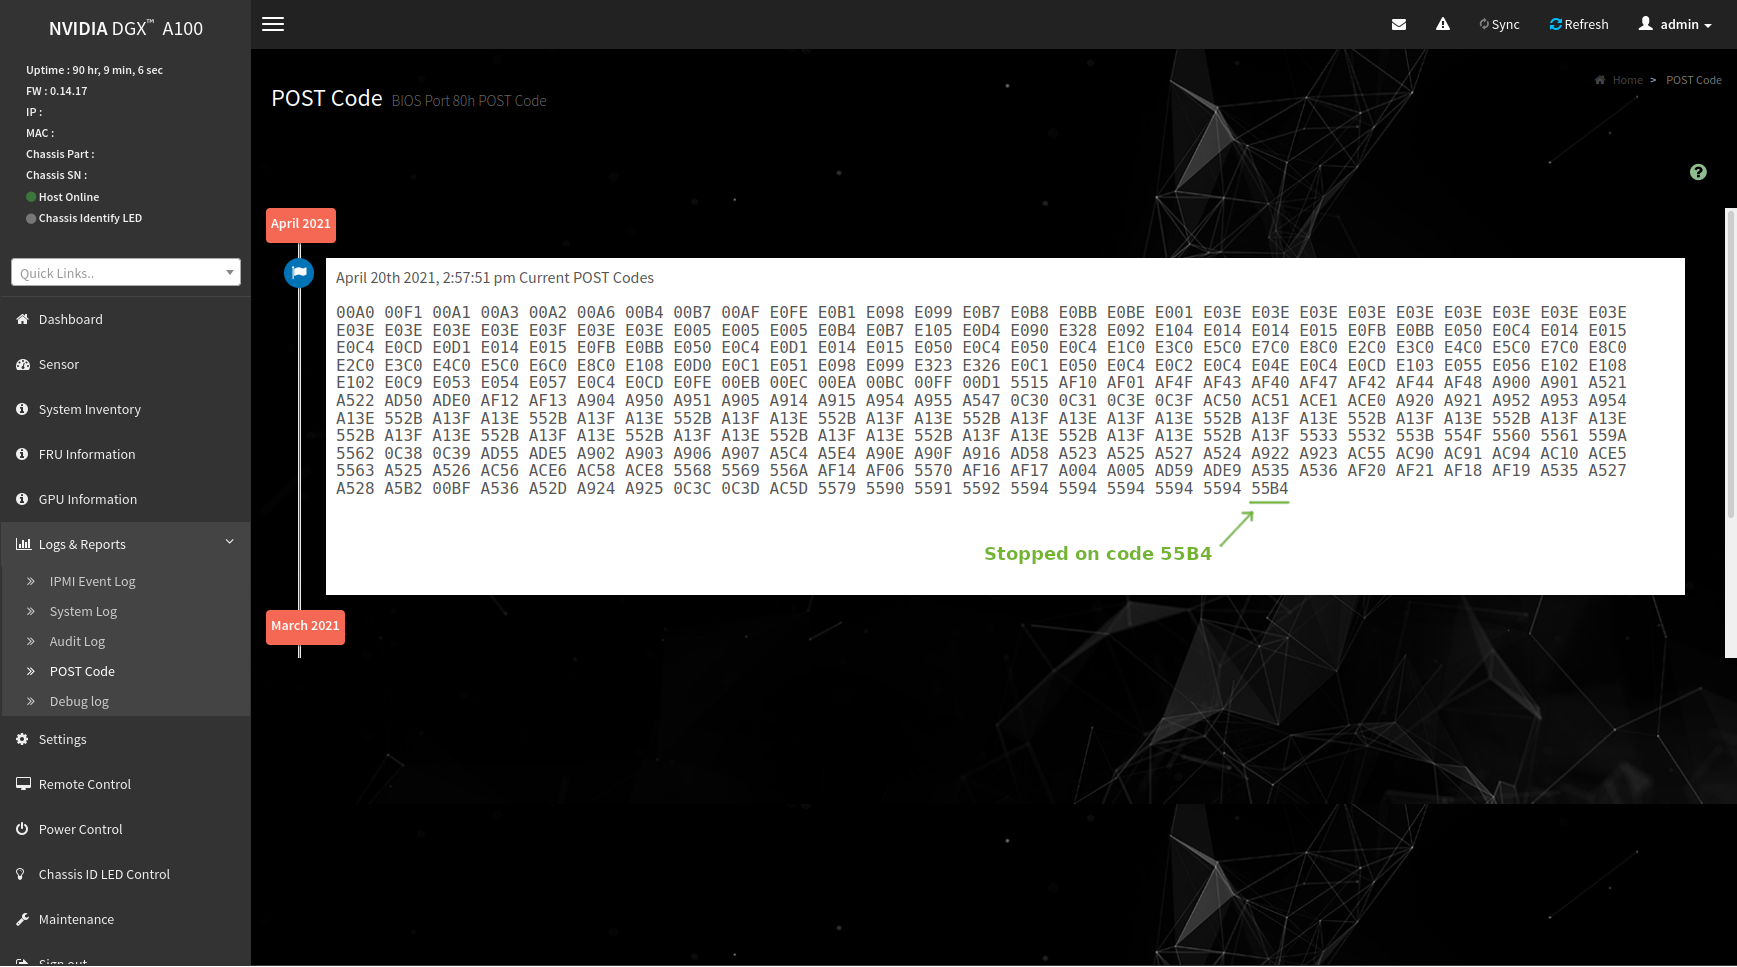Click the Refresh button
1737x967 pixels.
point(1578,24)
